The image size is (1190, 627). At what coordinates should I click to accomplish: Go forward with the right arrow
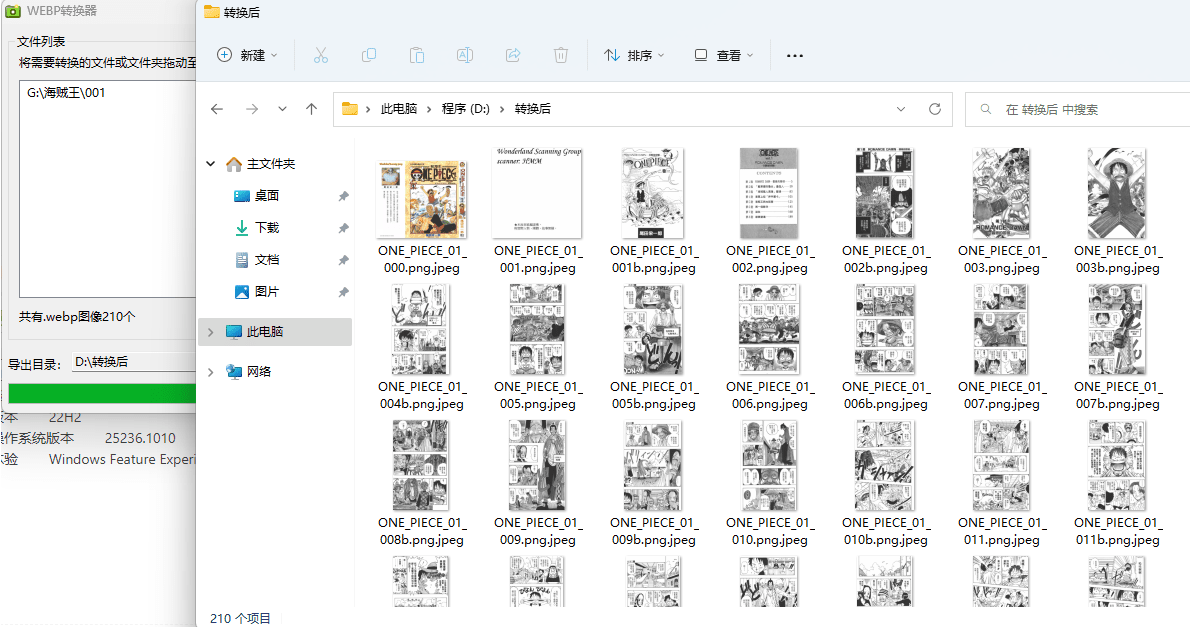pos(252,109)
